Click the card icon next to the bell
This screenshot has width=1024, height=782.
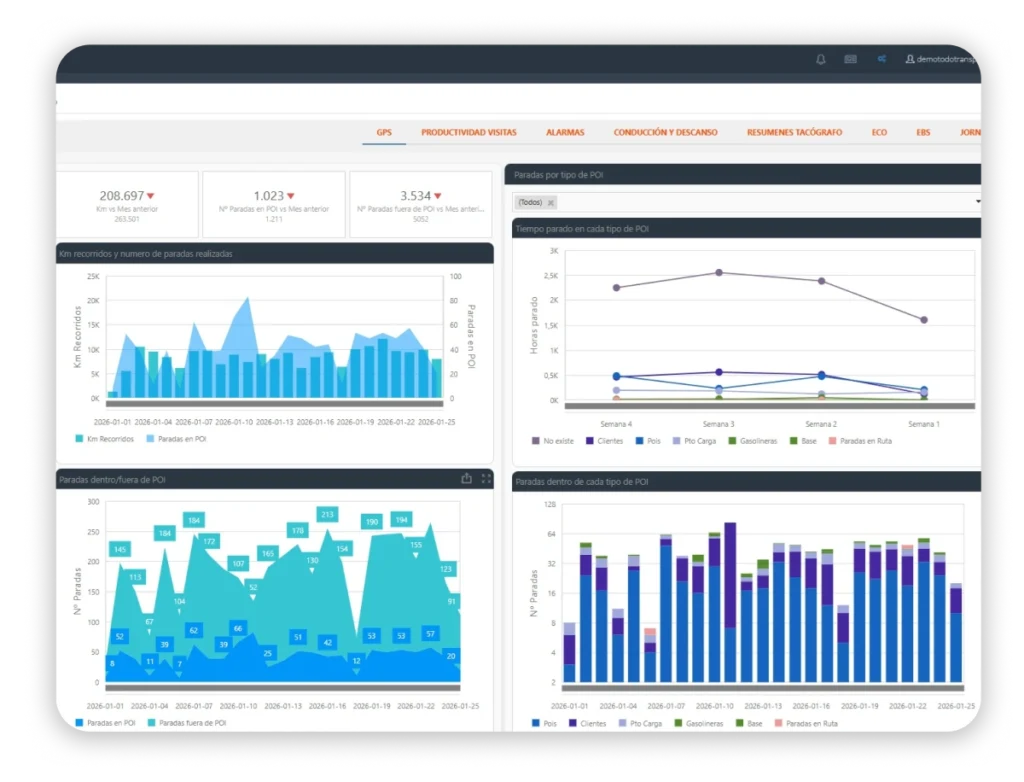850,59
